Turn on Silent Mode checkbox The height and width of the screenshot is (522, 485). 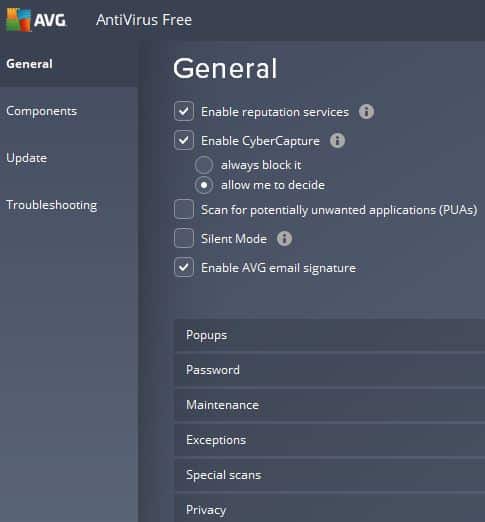[x=184, y=238]
